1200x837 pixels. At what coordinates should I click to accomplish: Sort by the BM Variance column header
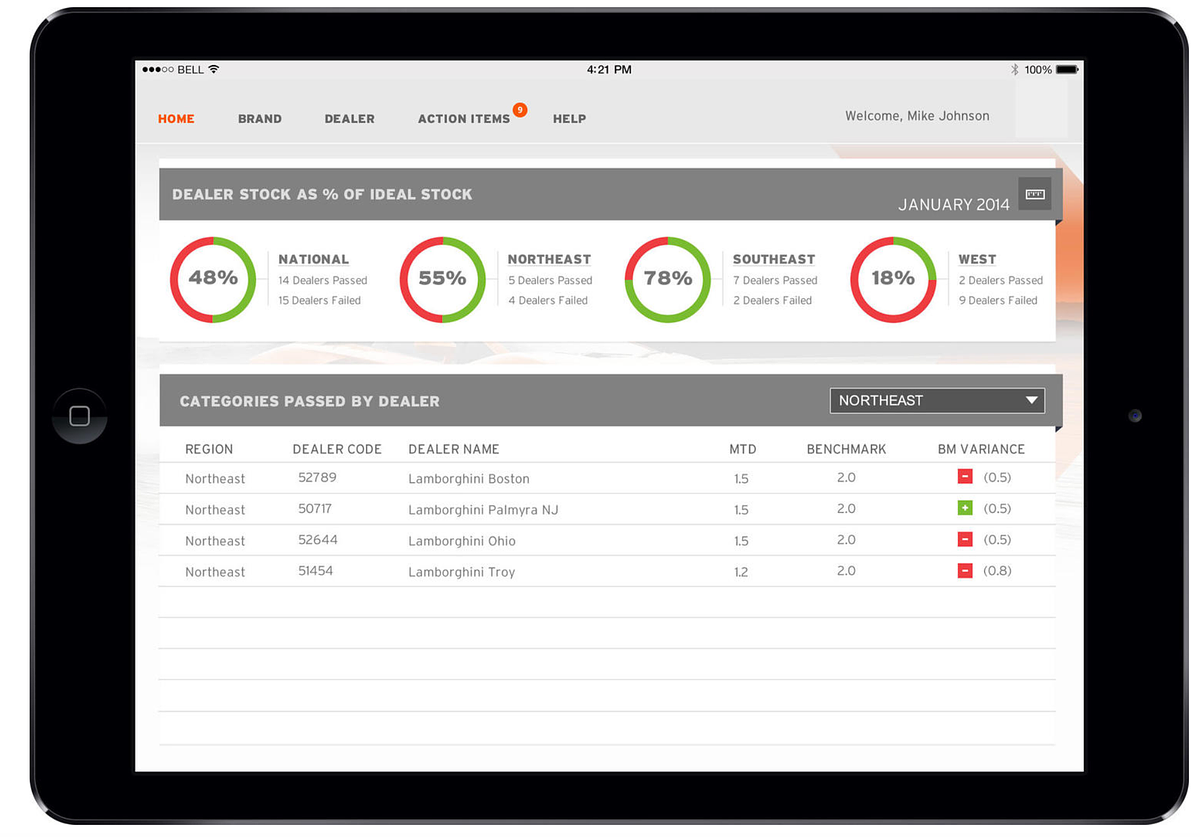(x=981, y=450)
